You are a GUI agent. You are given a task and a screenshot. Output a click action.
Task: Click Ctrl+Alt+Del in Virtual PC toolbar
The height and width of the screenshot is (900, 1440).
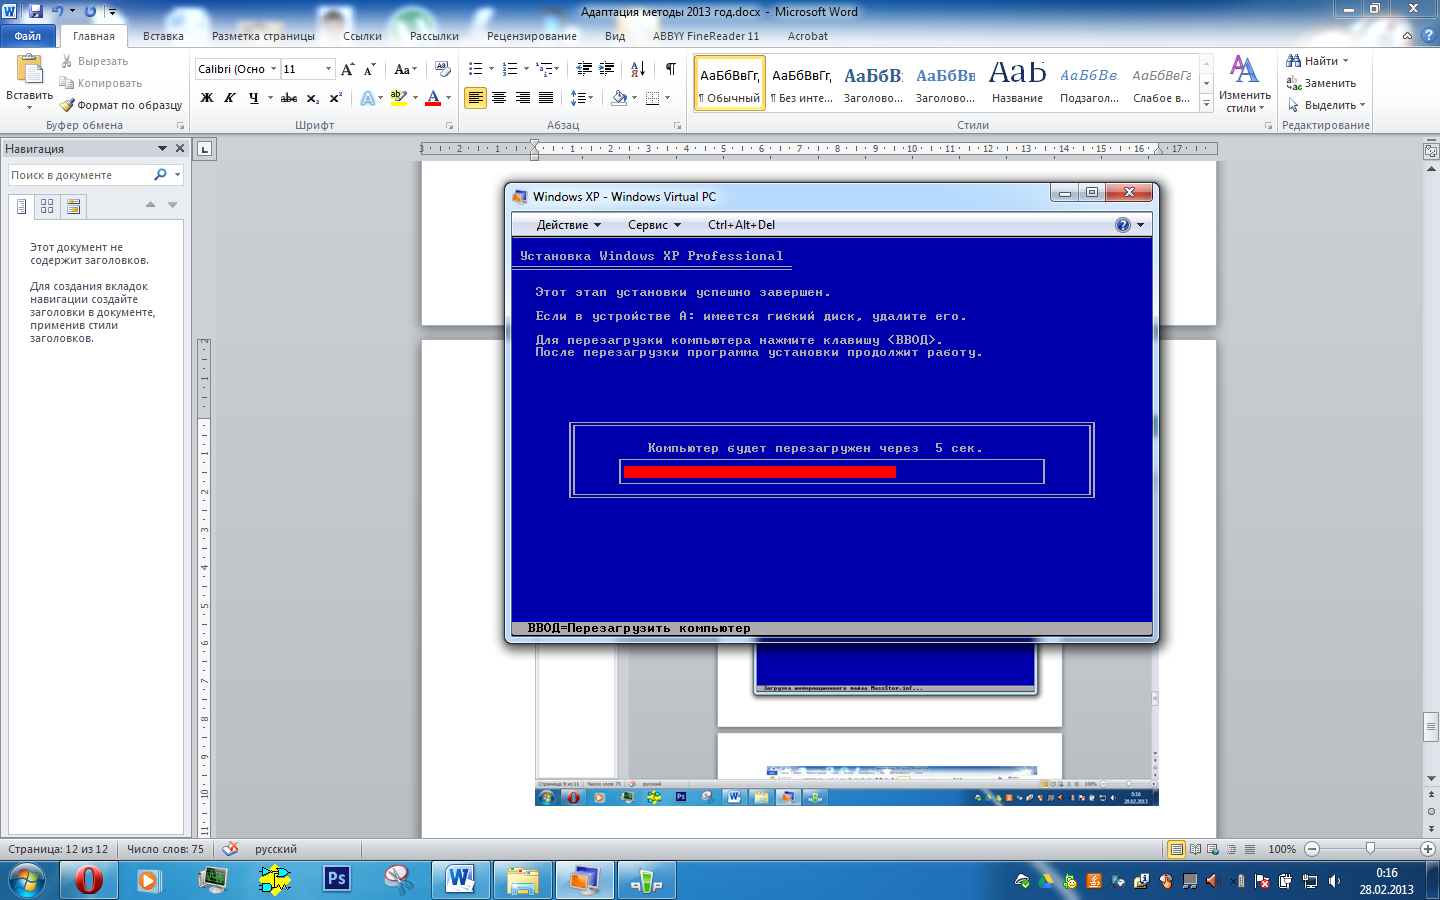[741, 225]
